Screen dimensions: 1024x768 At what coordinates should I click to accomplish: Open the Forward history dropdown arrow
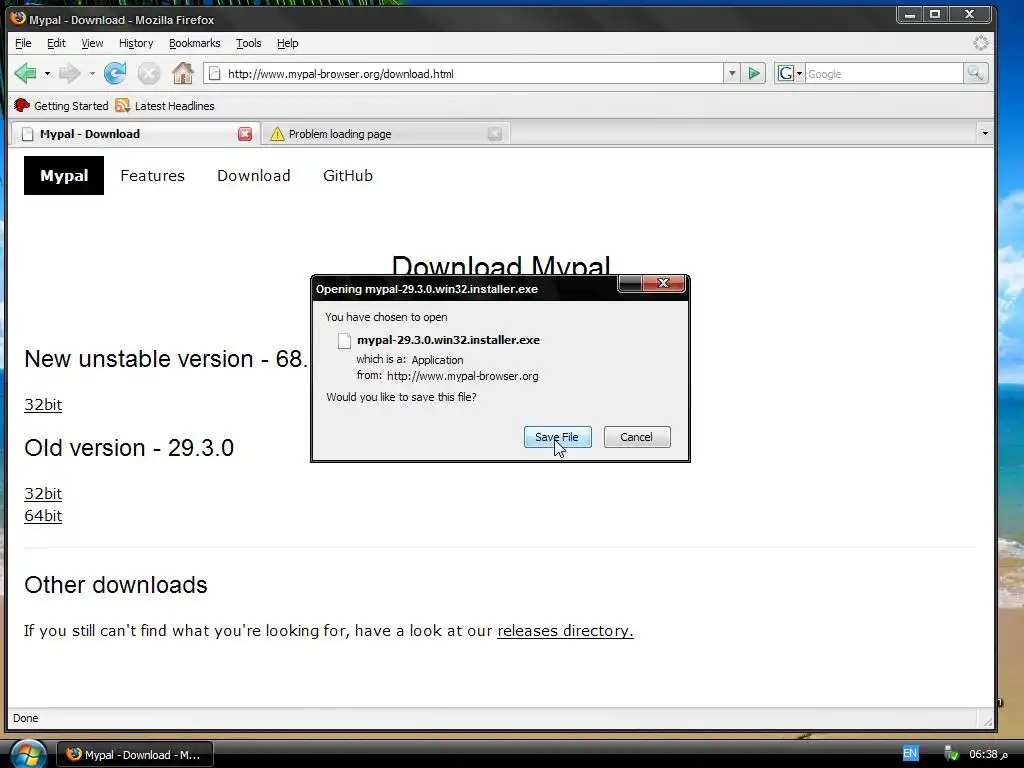pyautogui.click(x=92, y=74)
